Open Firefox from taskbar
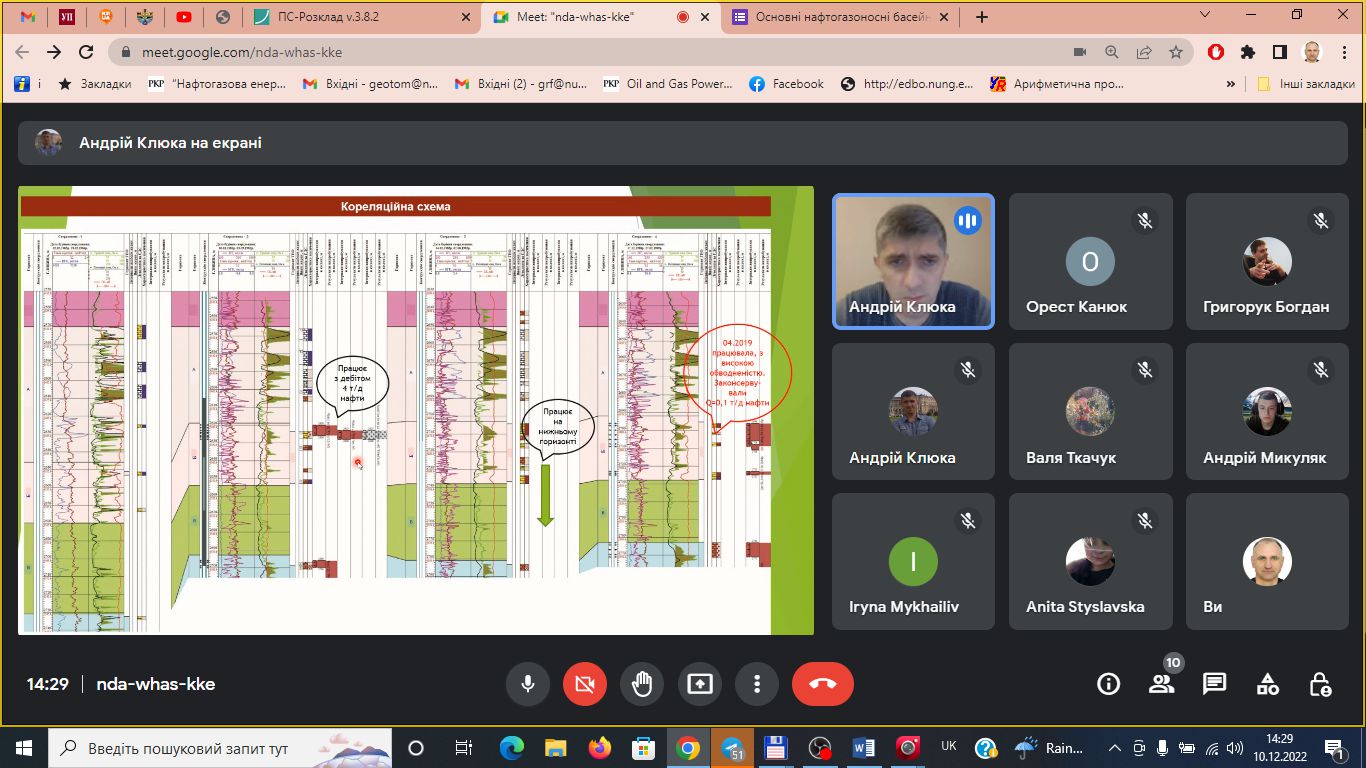Viewport: 1366px width, 768px height. [x=599, y=747]
